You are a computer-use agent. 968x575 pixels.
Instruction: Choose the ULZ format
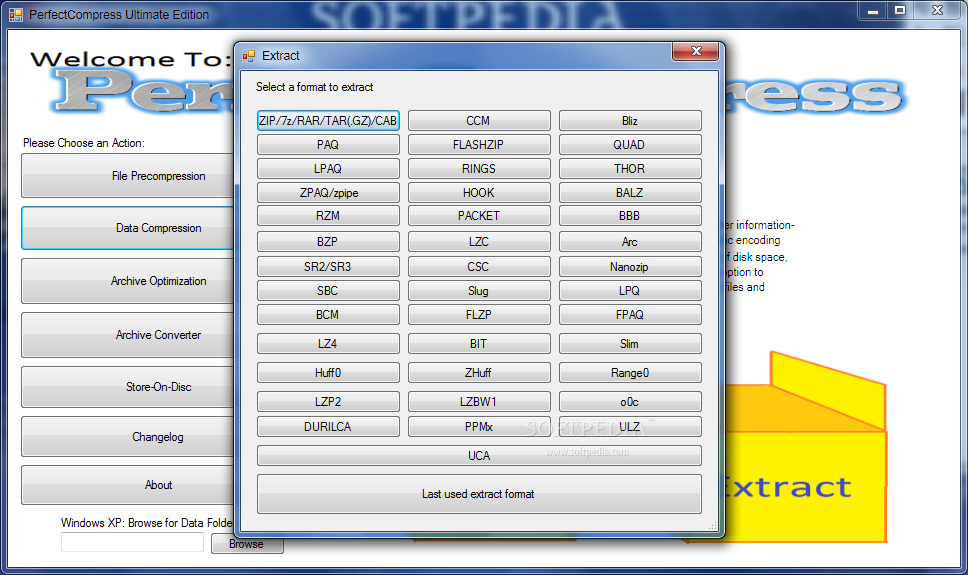[630, 427]
